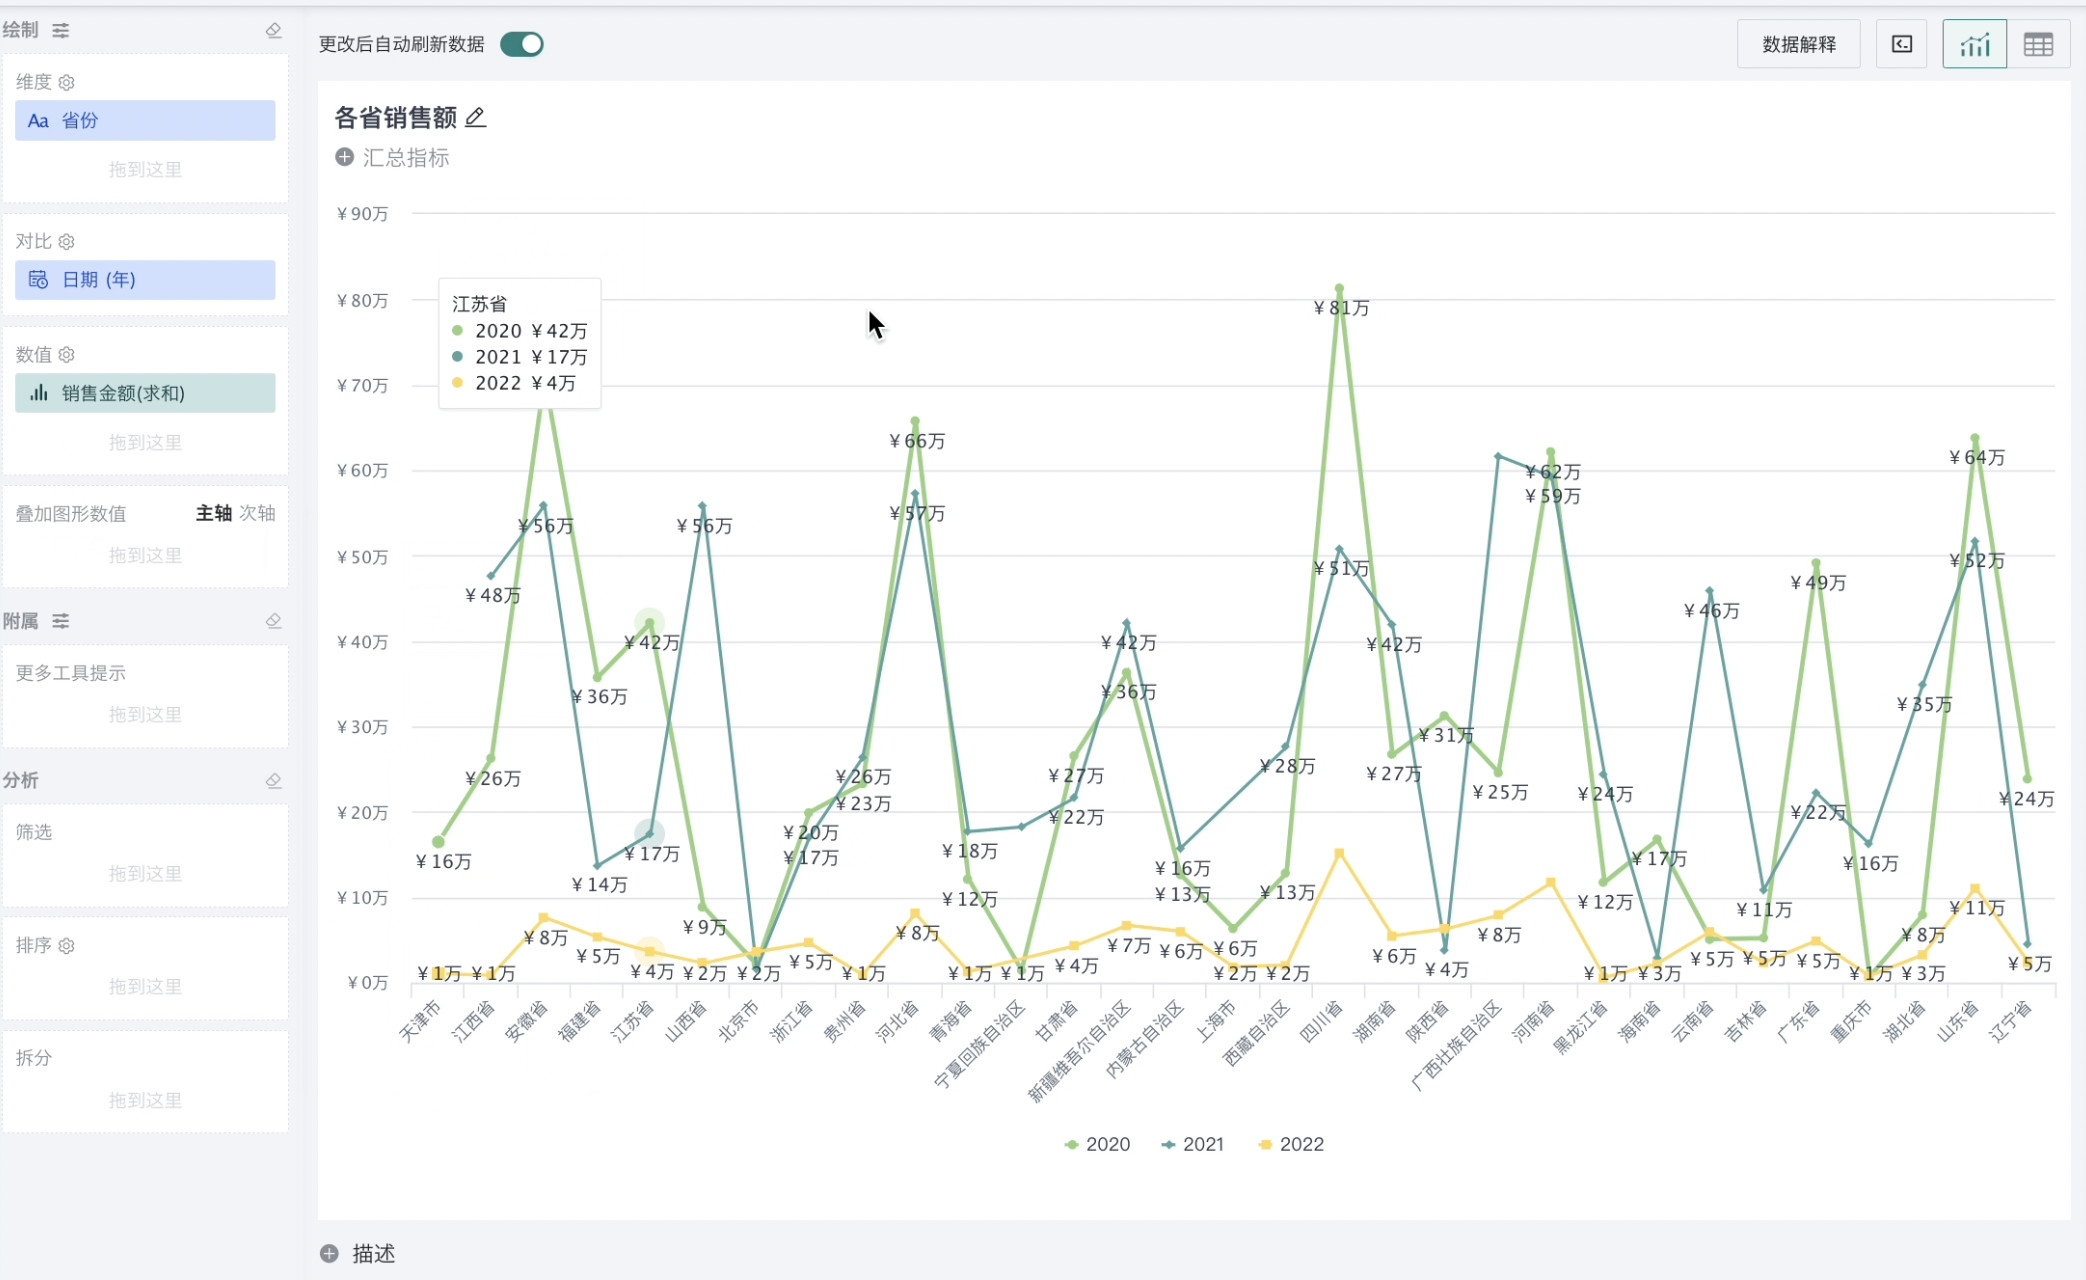Click the 销售金额(求和) value field
This screenshot has height=1280, width=2086.
(145, 393)
